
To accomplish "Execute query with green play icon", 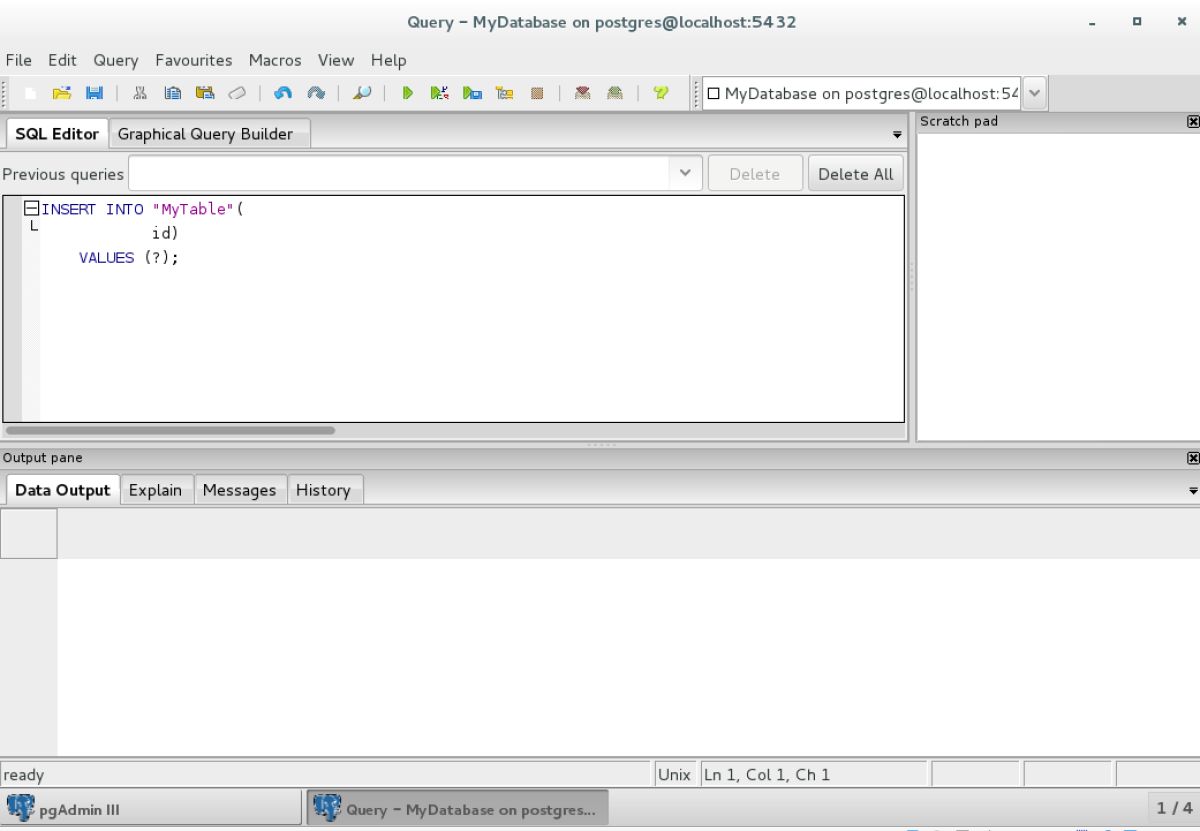I will point(407,93).
